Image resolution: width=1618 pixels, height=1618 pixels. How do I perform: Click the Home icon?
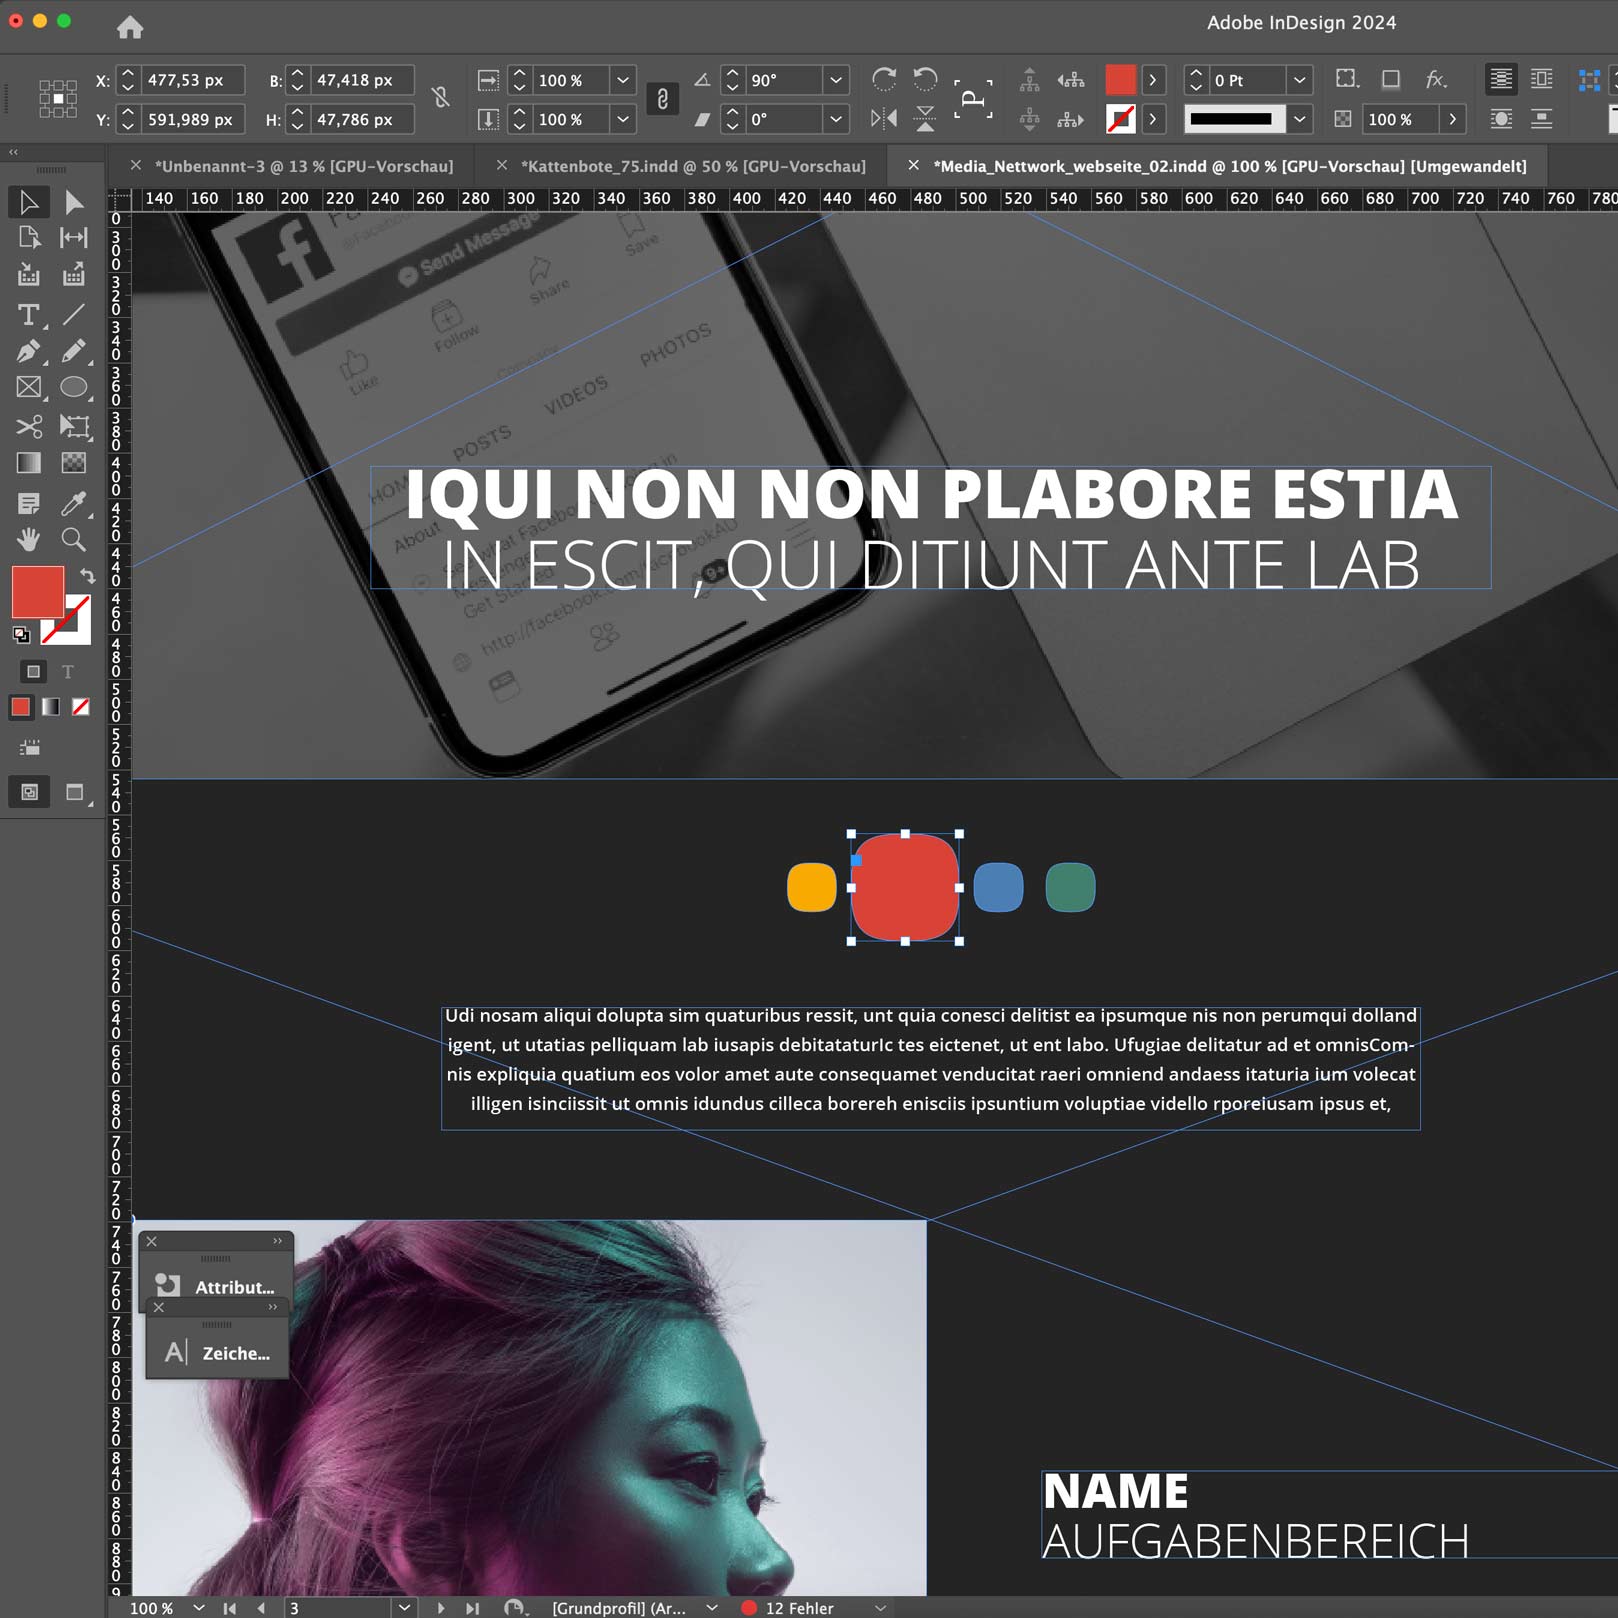pos(130,27)
